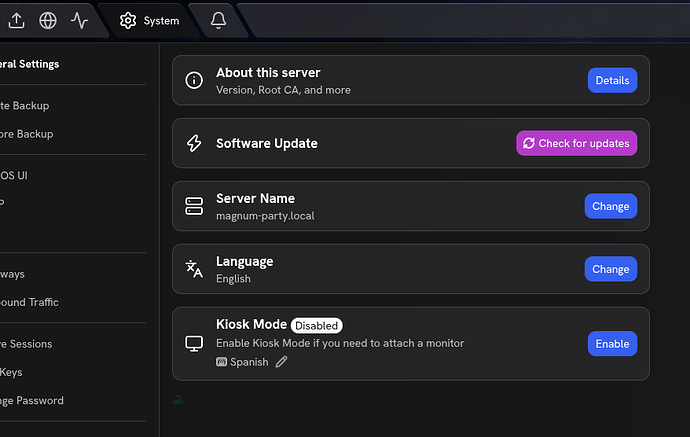
Task: Open the upload icon in top bar
Action: pos(16,20)
